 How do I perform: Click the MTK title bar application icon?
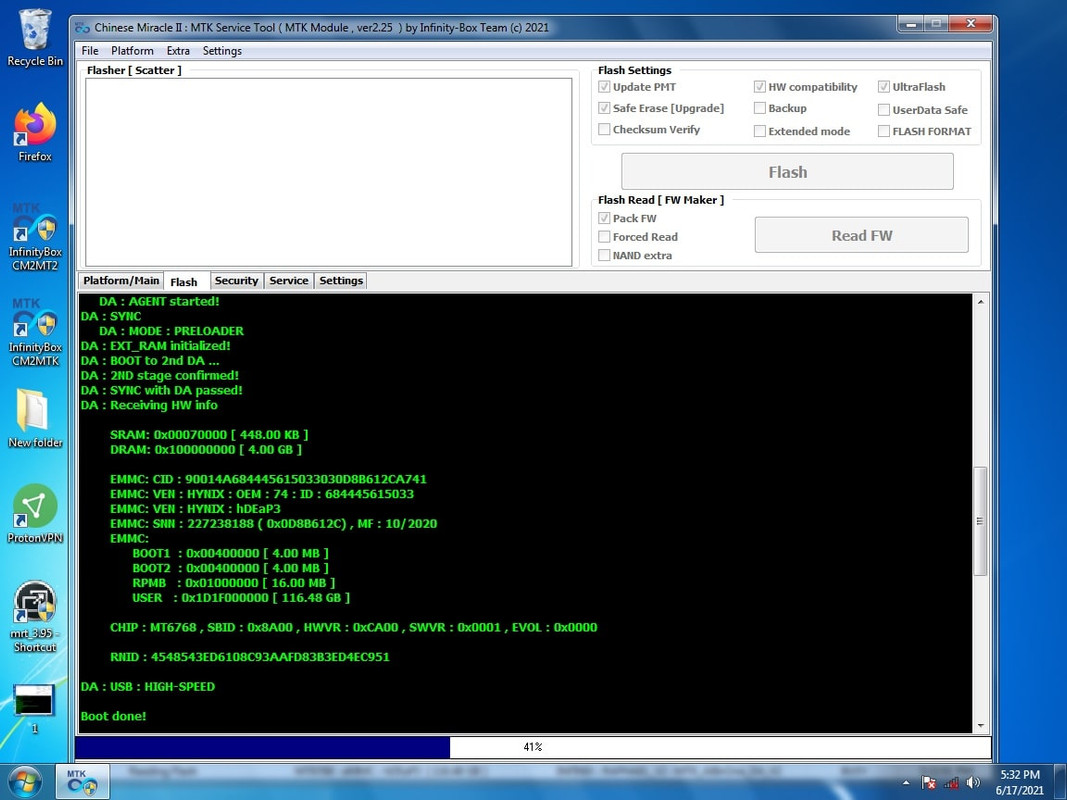click(x=82, y=28)
